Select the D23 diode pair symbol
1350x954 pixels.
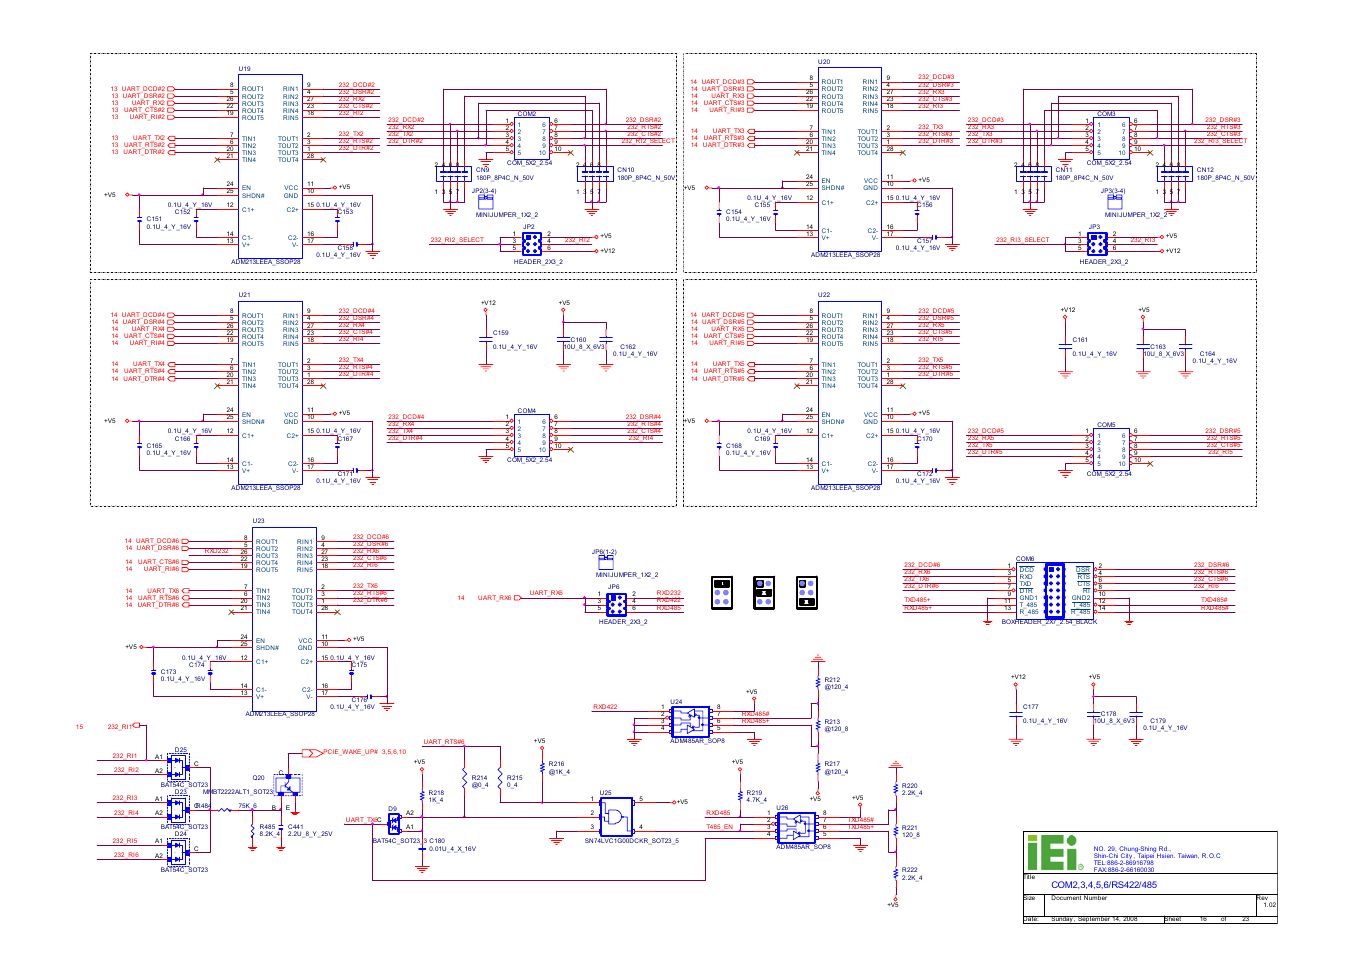pyautogui.click(x=177, y=809)
